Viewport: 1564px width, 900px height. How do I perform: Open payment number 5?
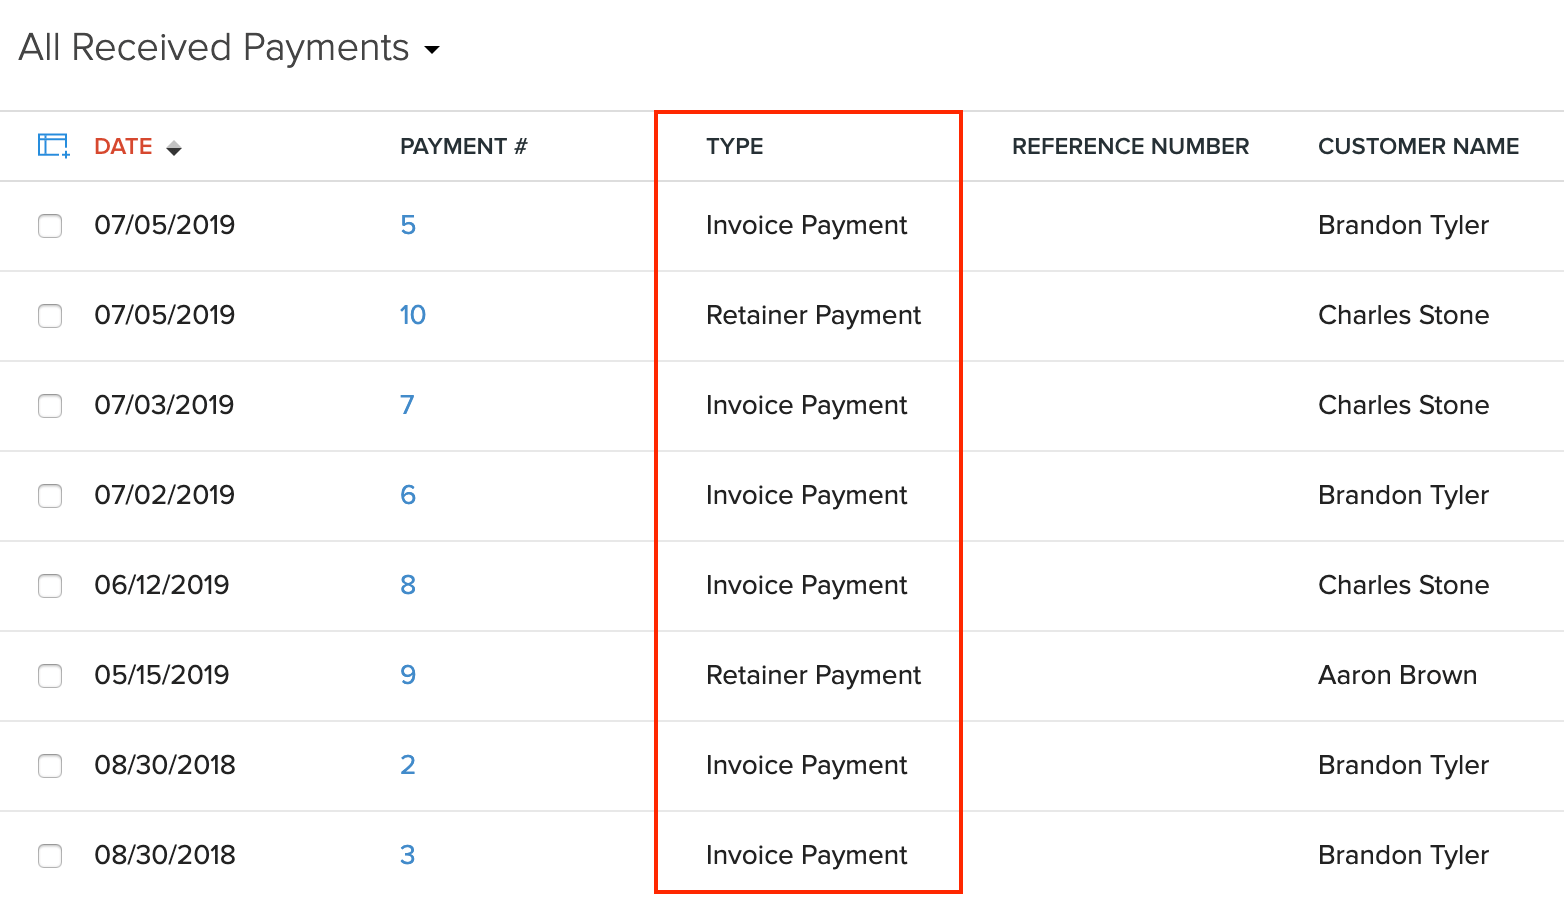click(408, 225)
